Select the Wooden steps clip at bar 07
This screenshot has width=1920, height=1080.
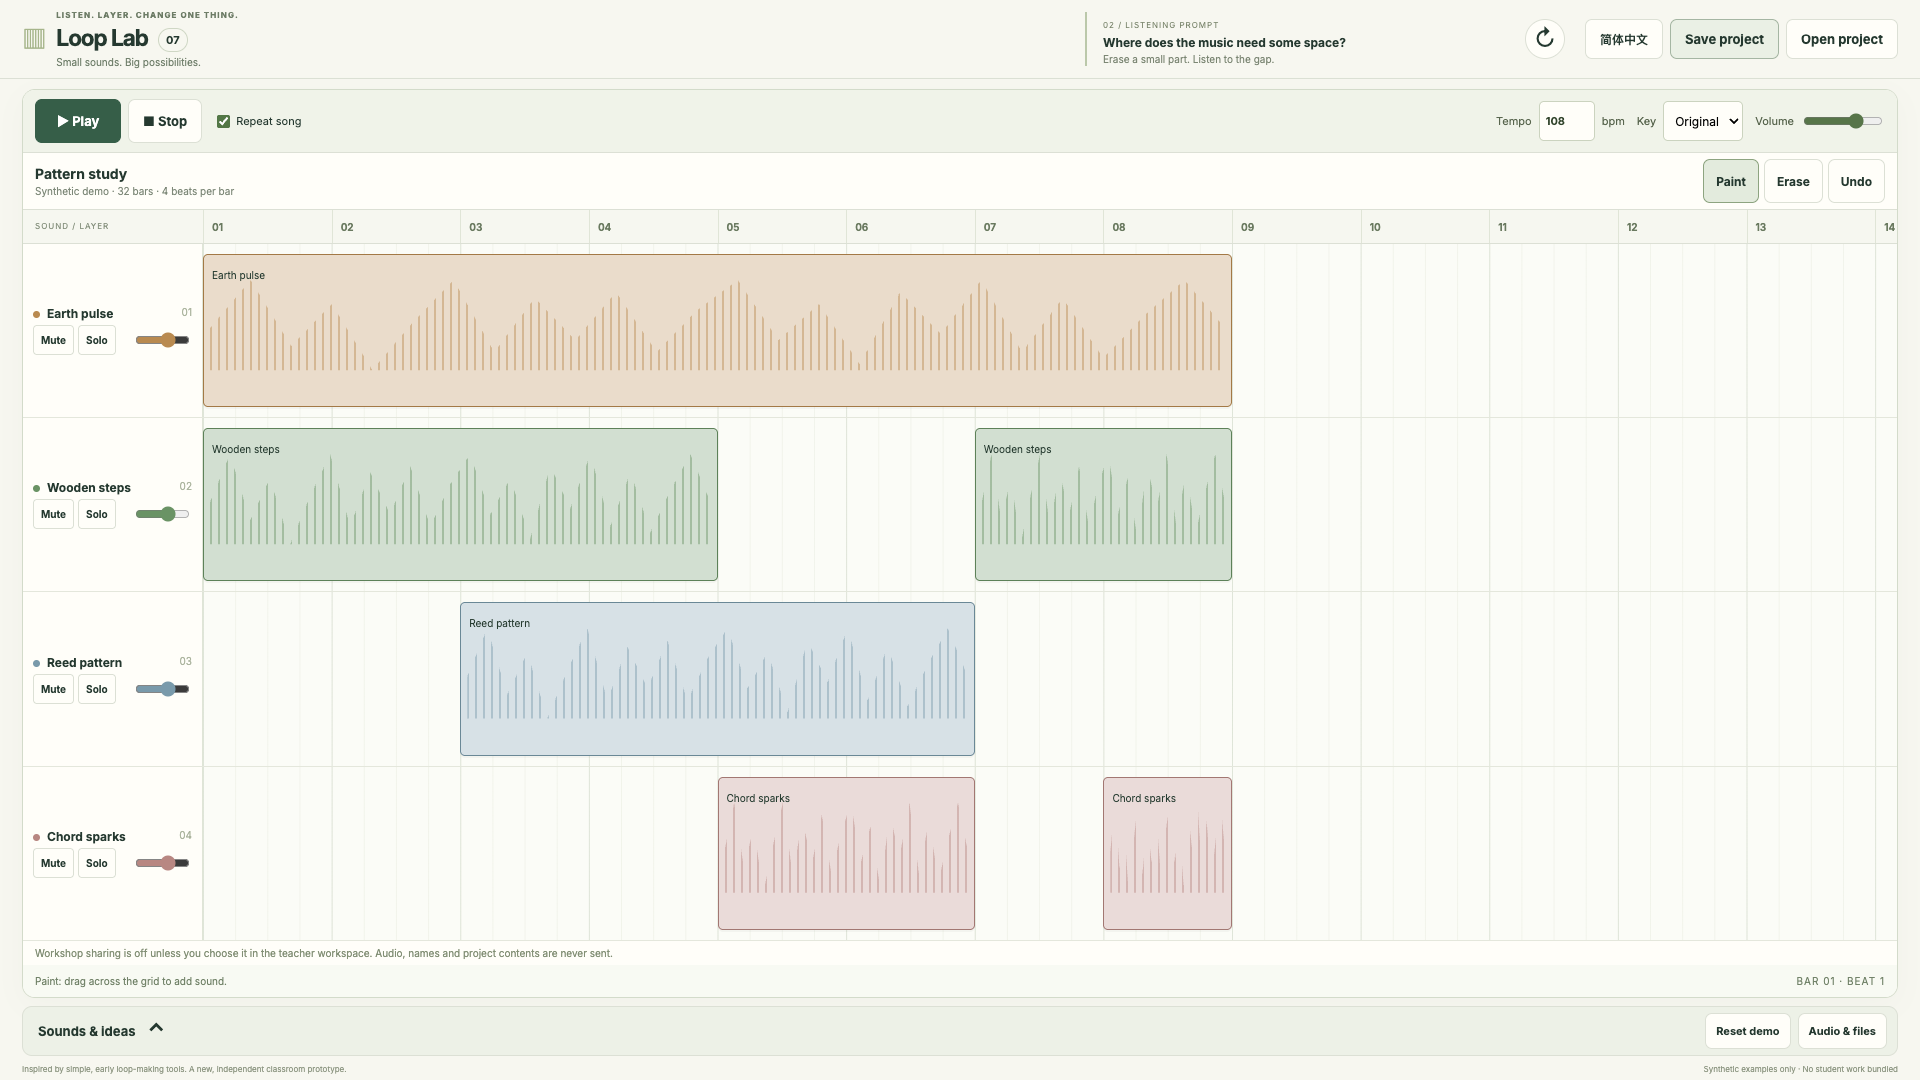1103,504
